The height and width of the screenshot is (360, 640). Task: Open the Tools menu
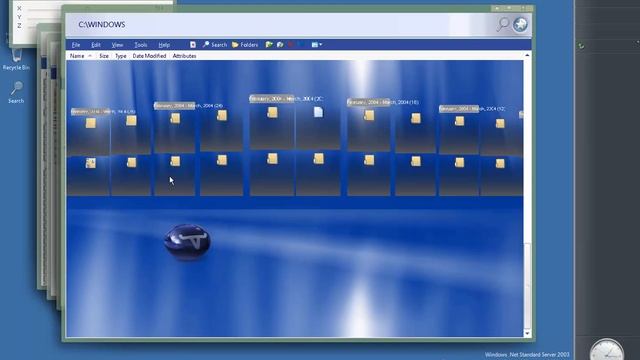point(140,45)
